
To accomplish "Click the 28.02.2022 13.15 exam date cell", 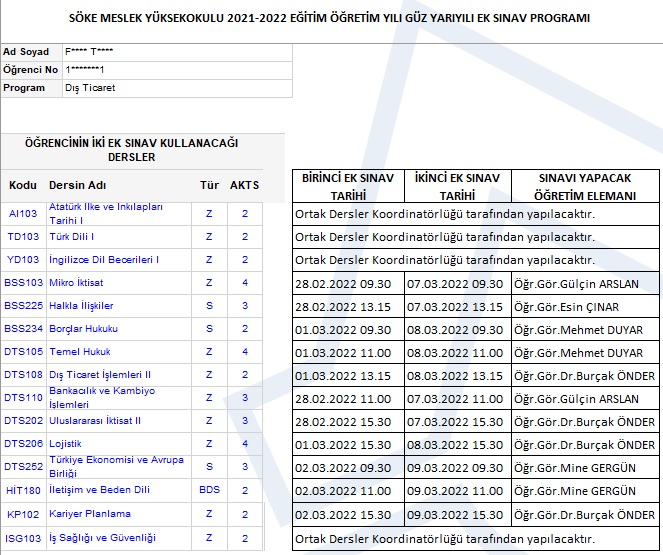I will [346, 307].
